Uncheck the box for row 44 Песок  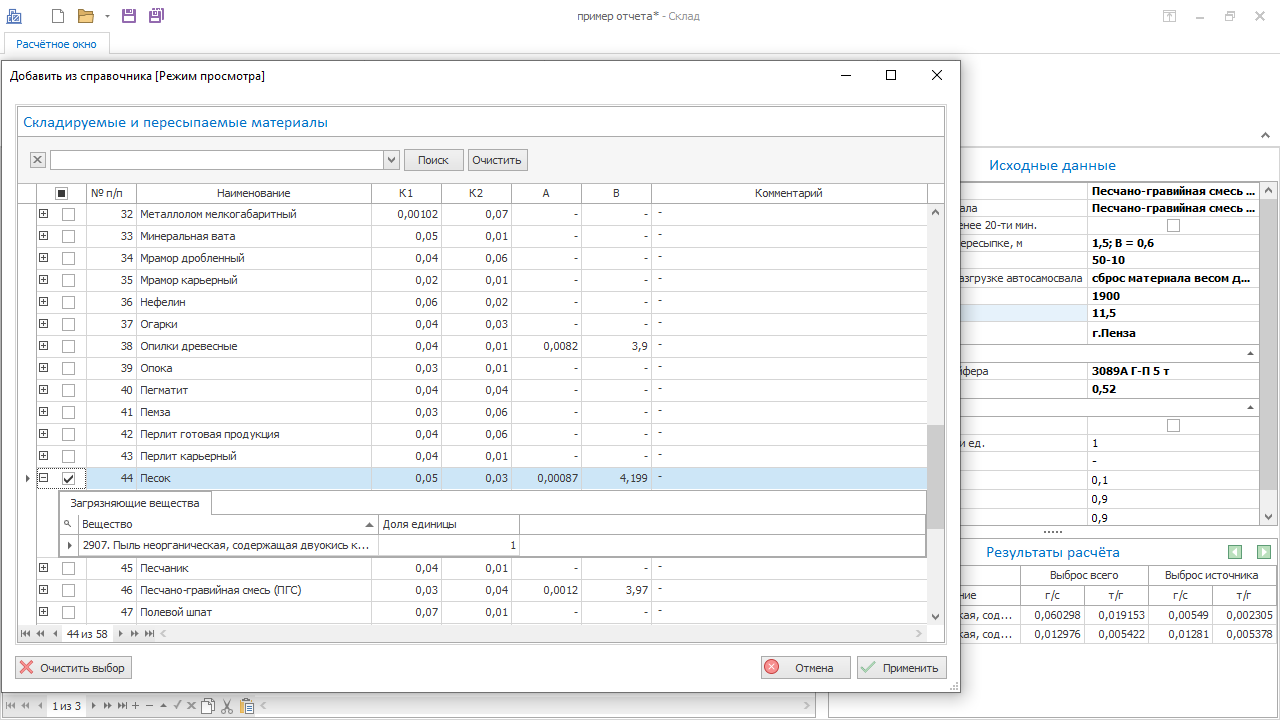(68, 479)
